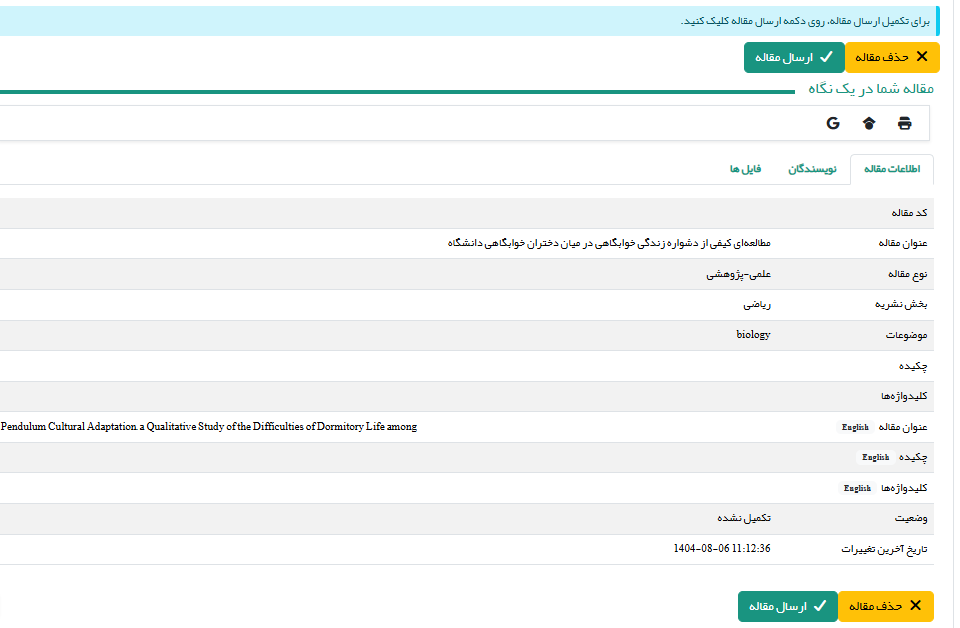Viewport: 960px width, 628px height.
Task: Click the English badge beside چکیده
Action: [875, 457]
